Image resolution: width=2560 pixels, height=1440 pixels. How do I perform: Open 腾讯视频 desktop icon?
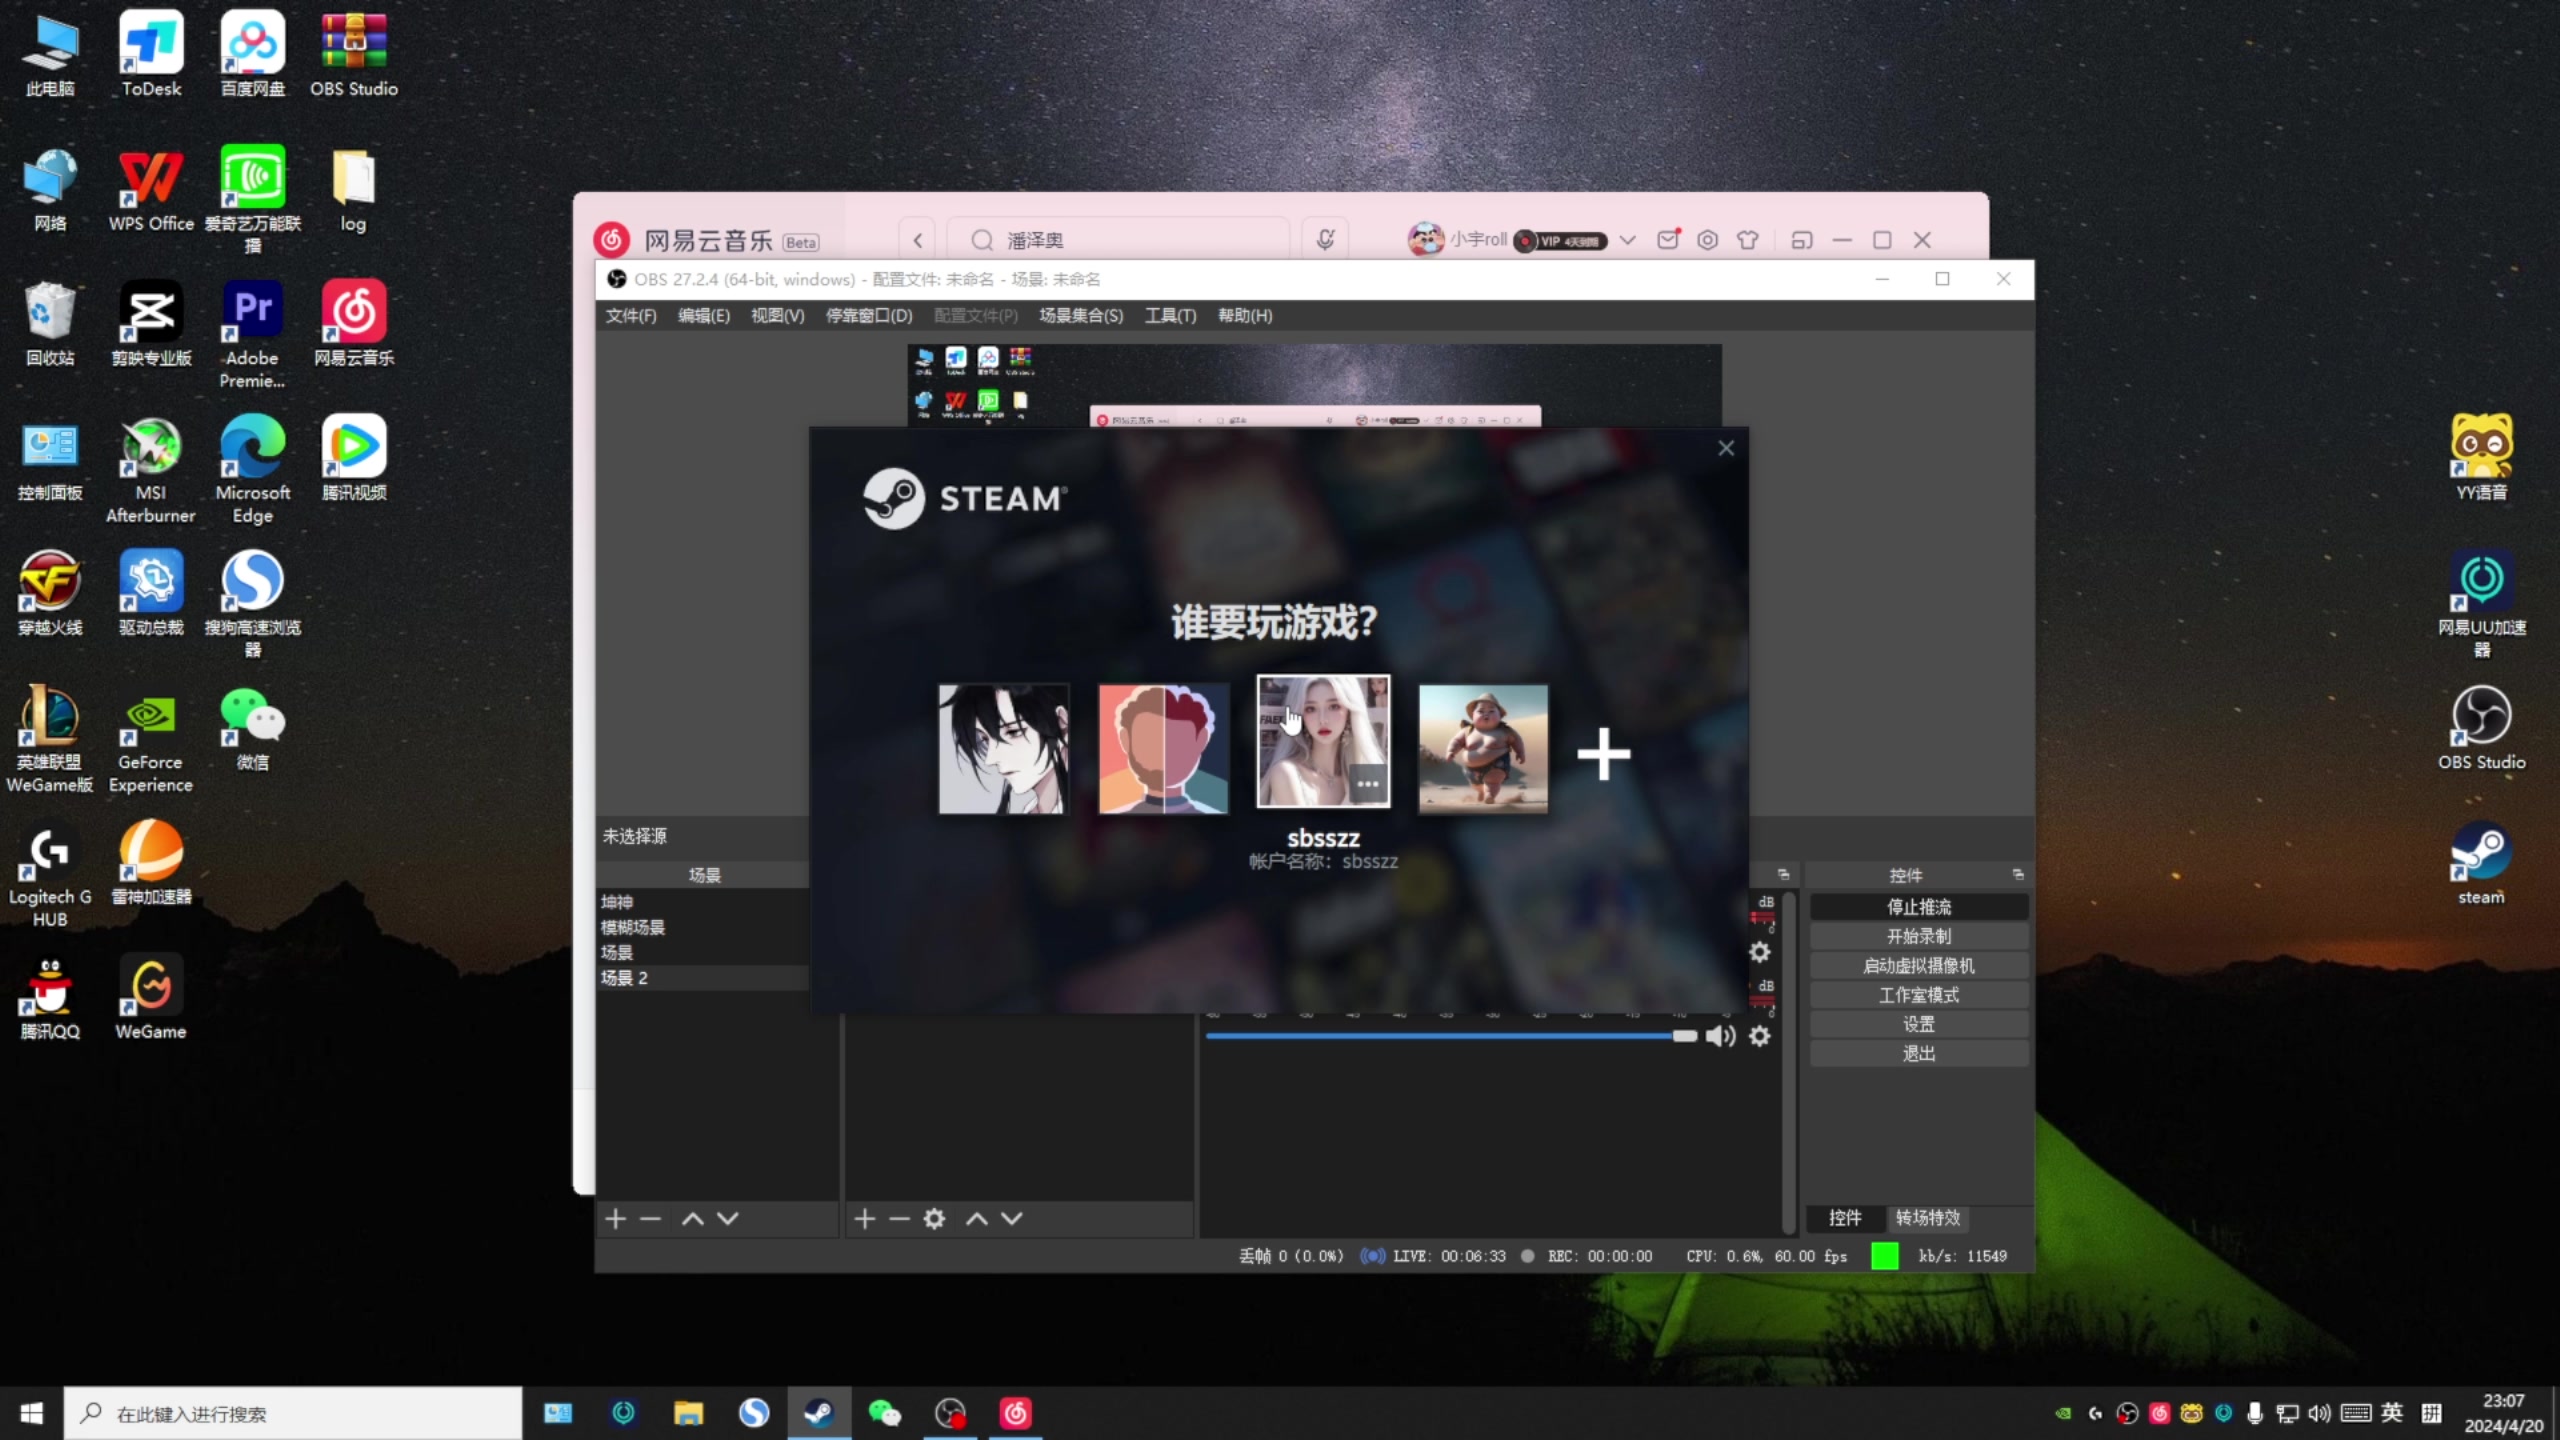pyautogui.click(x=354, y=459)
